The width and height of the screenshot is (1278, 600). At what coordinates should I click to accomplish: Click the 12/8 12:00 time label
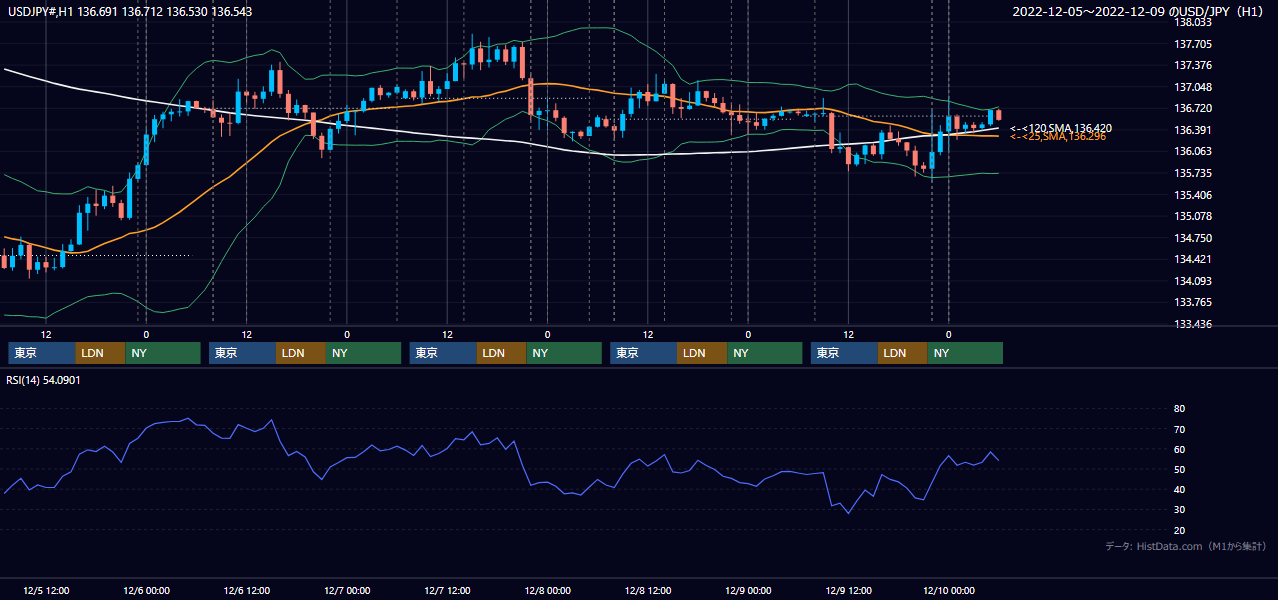648,591
